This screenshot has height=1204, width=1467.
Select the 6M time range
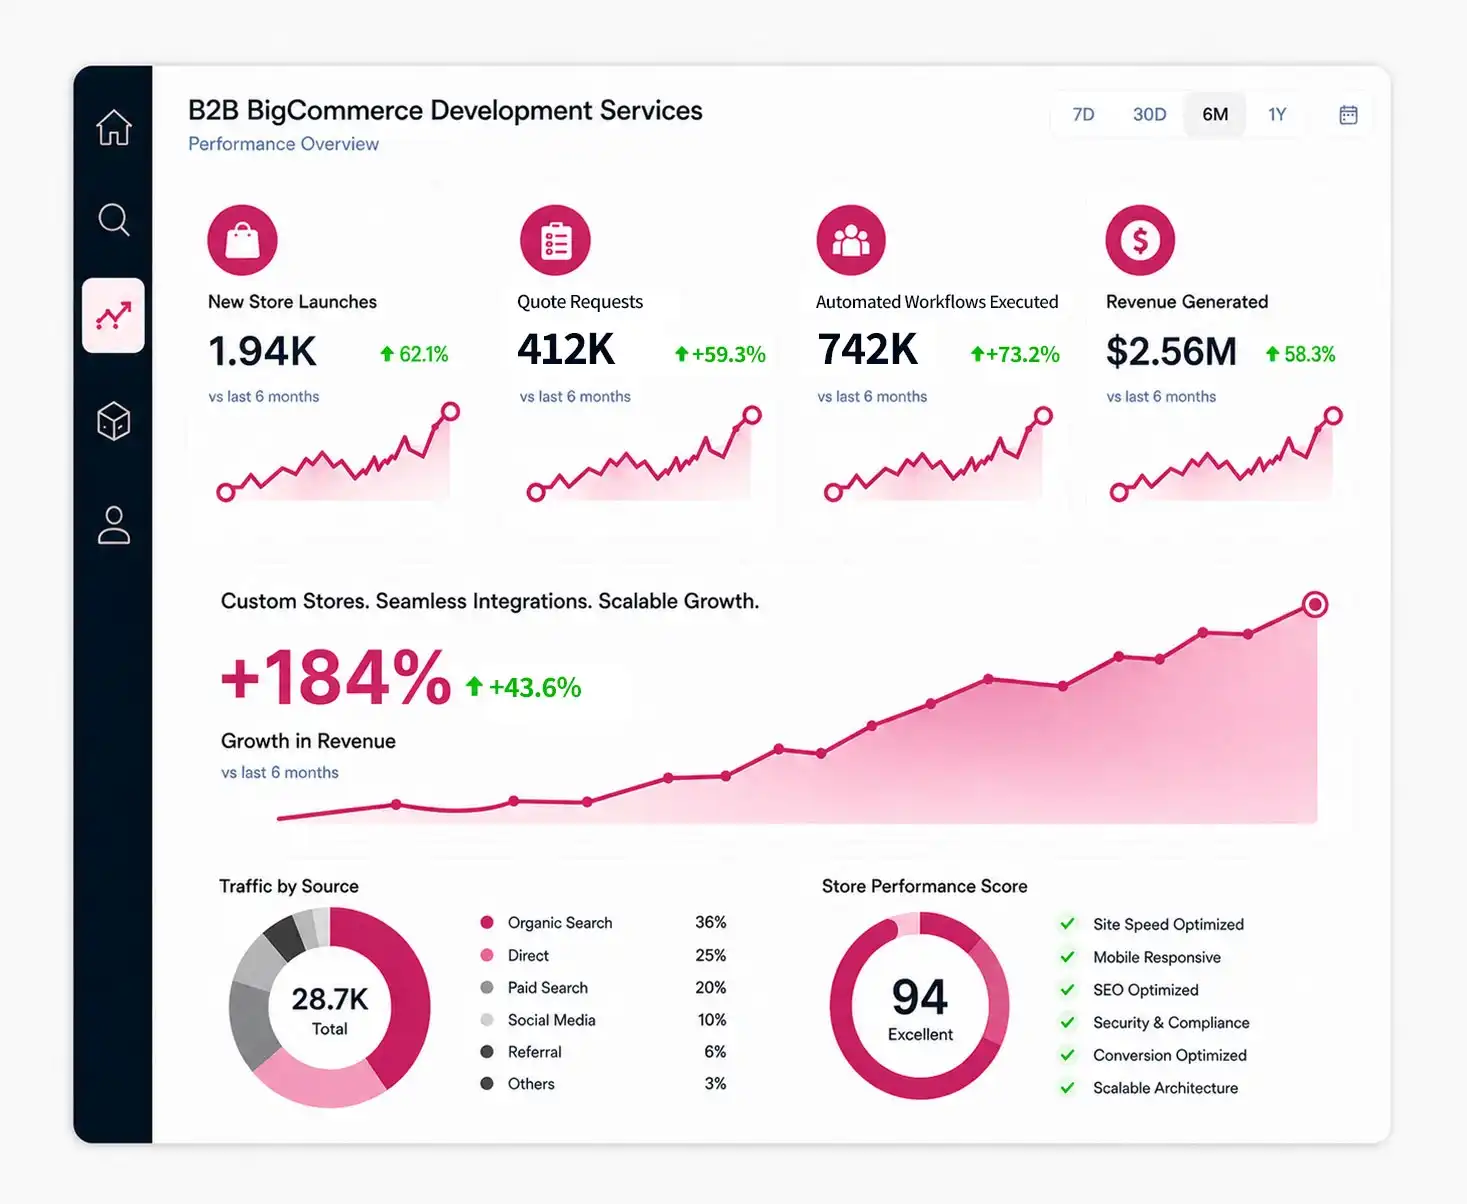point(1215,114)
